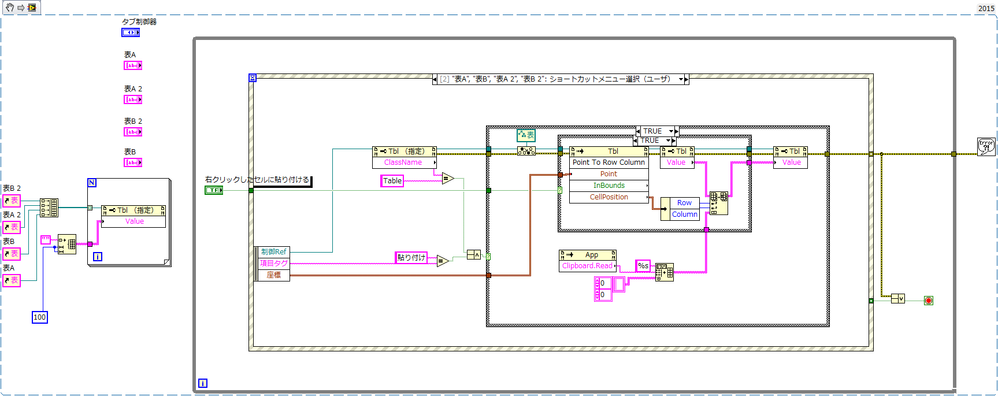This screenshot has width=998, height=396.
Task: Select the 表A 2 string terminal
Action: [x=132, y=99]
